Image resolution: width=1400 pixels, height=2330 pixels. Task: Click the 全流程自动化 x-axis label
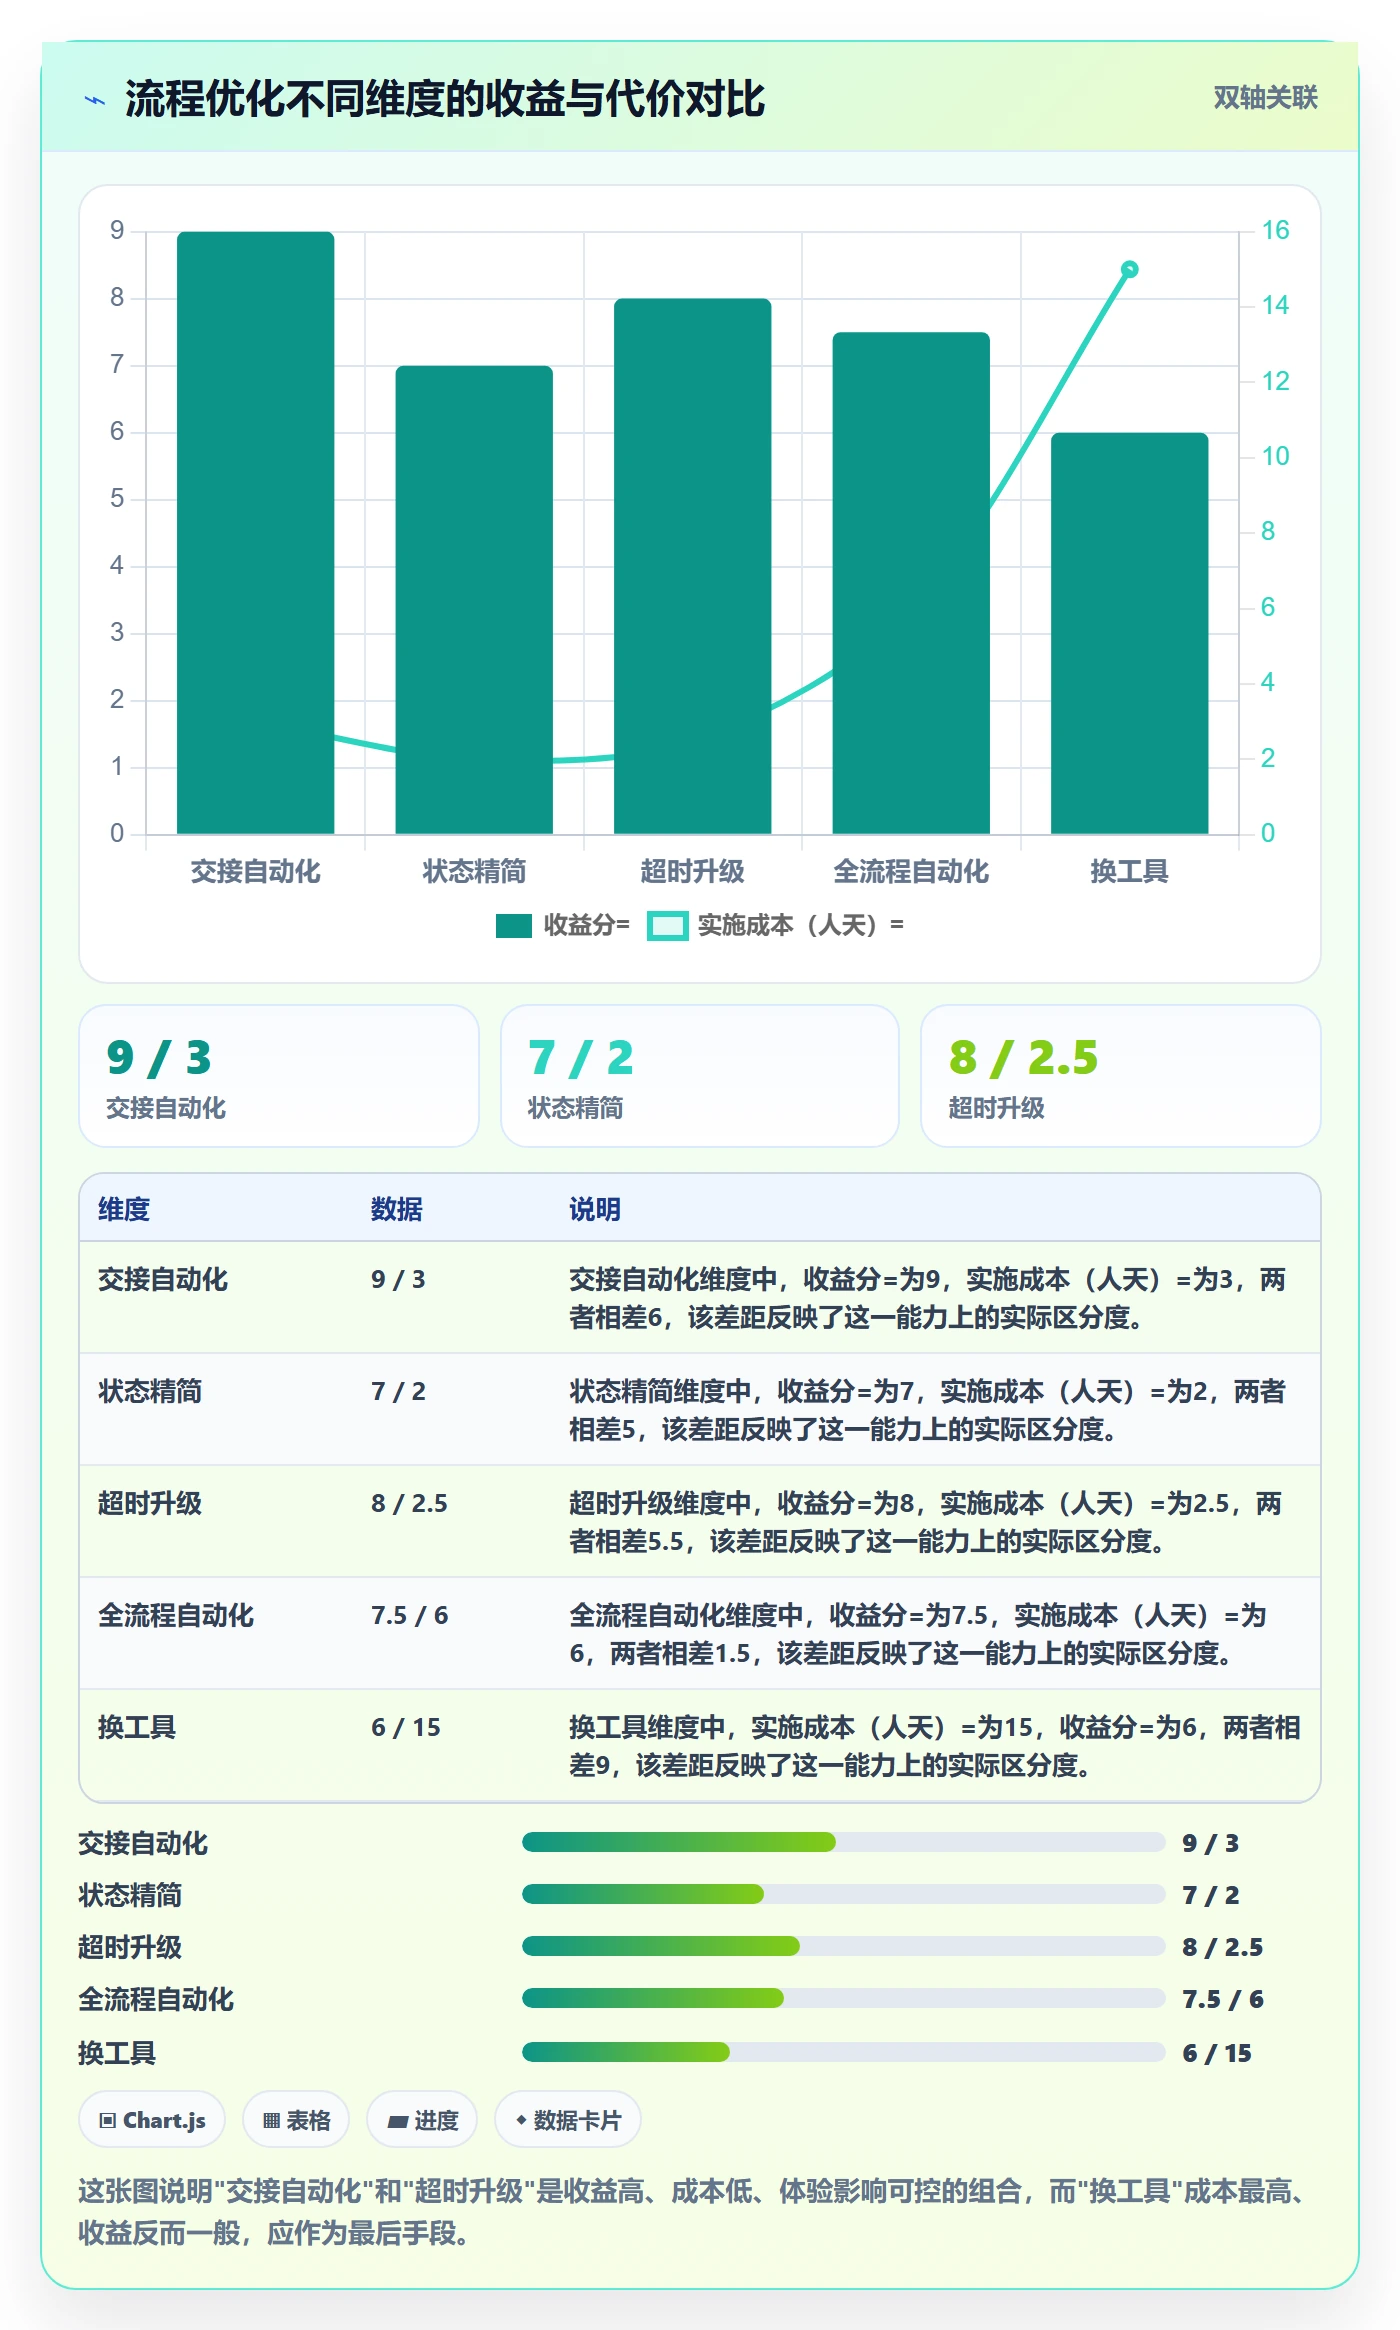point(911,872)
